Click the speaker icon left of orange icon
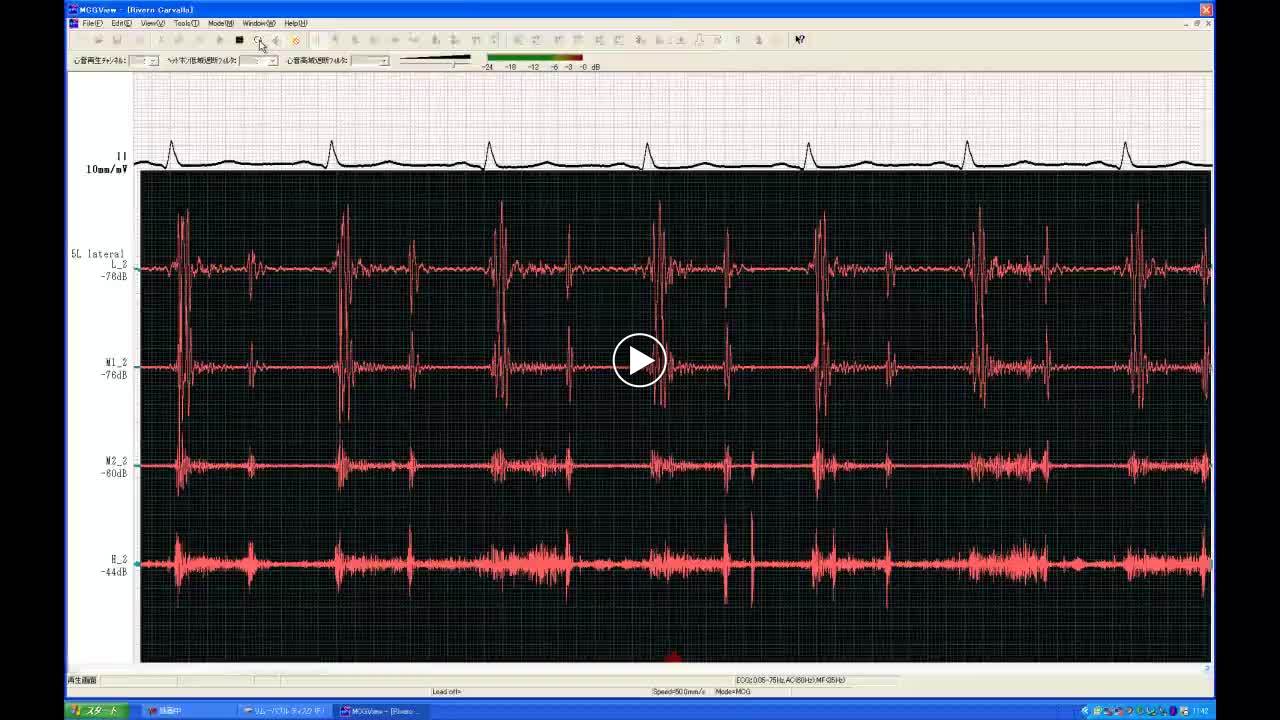This screenshot has width=1280, height=720. [277, 40]
